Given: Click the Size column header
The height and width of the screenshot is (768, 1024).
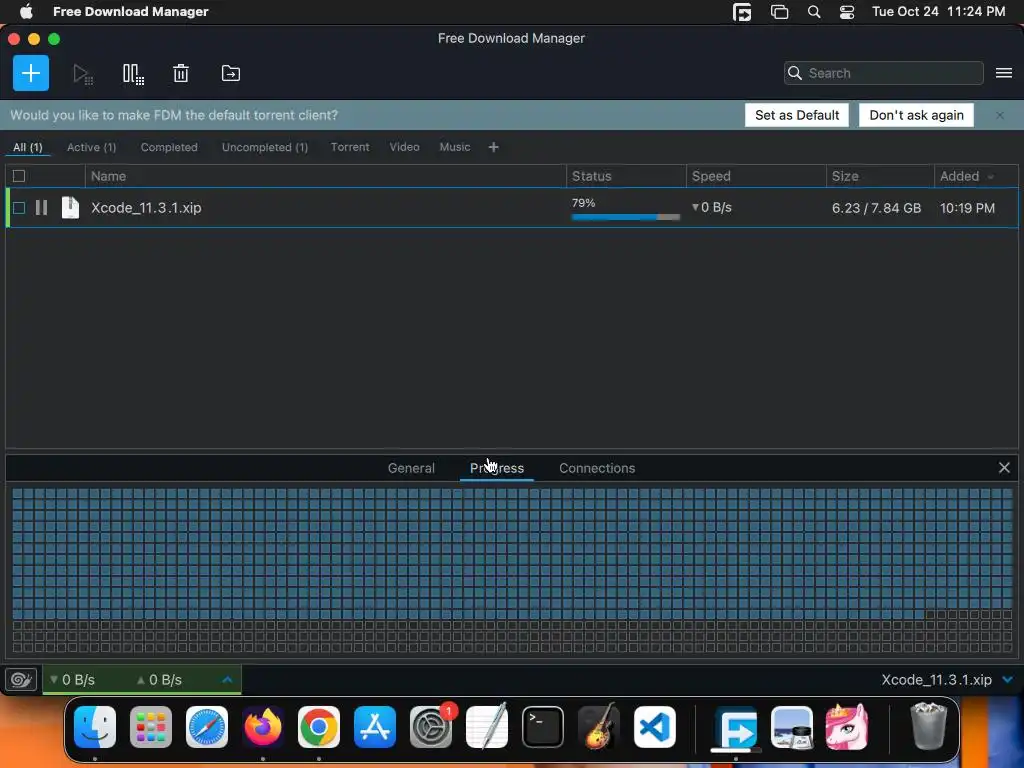Looking at the screenshot, I should tap(880, 176).
